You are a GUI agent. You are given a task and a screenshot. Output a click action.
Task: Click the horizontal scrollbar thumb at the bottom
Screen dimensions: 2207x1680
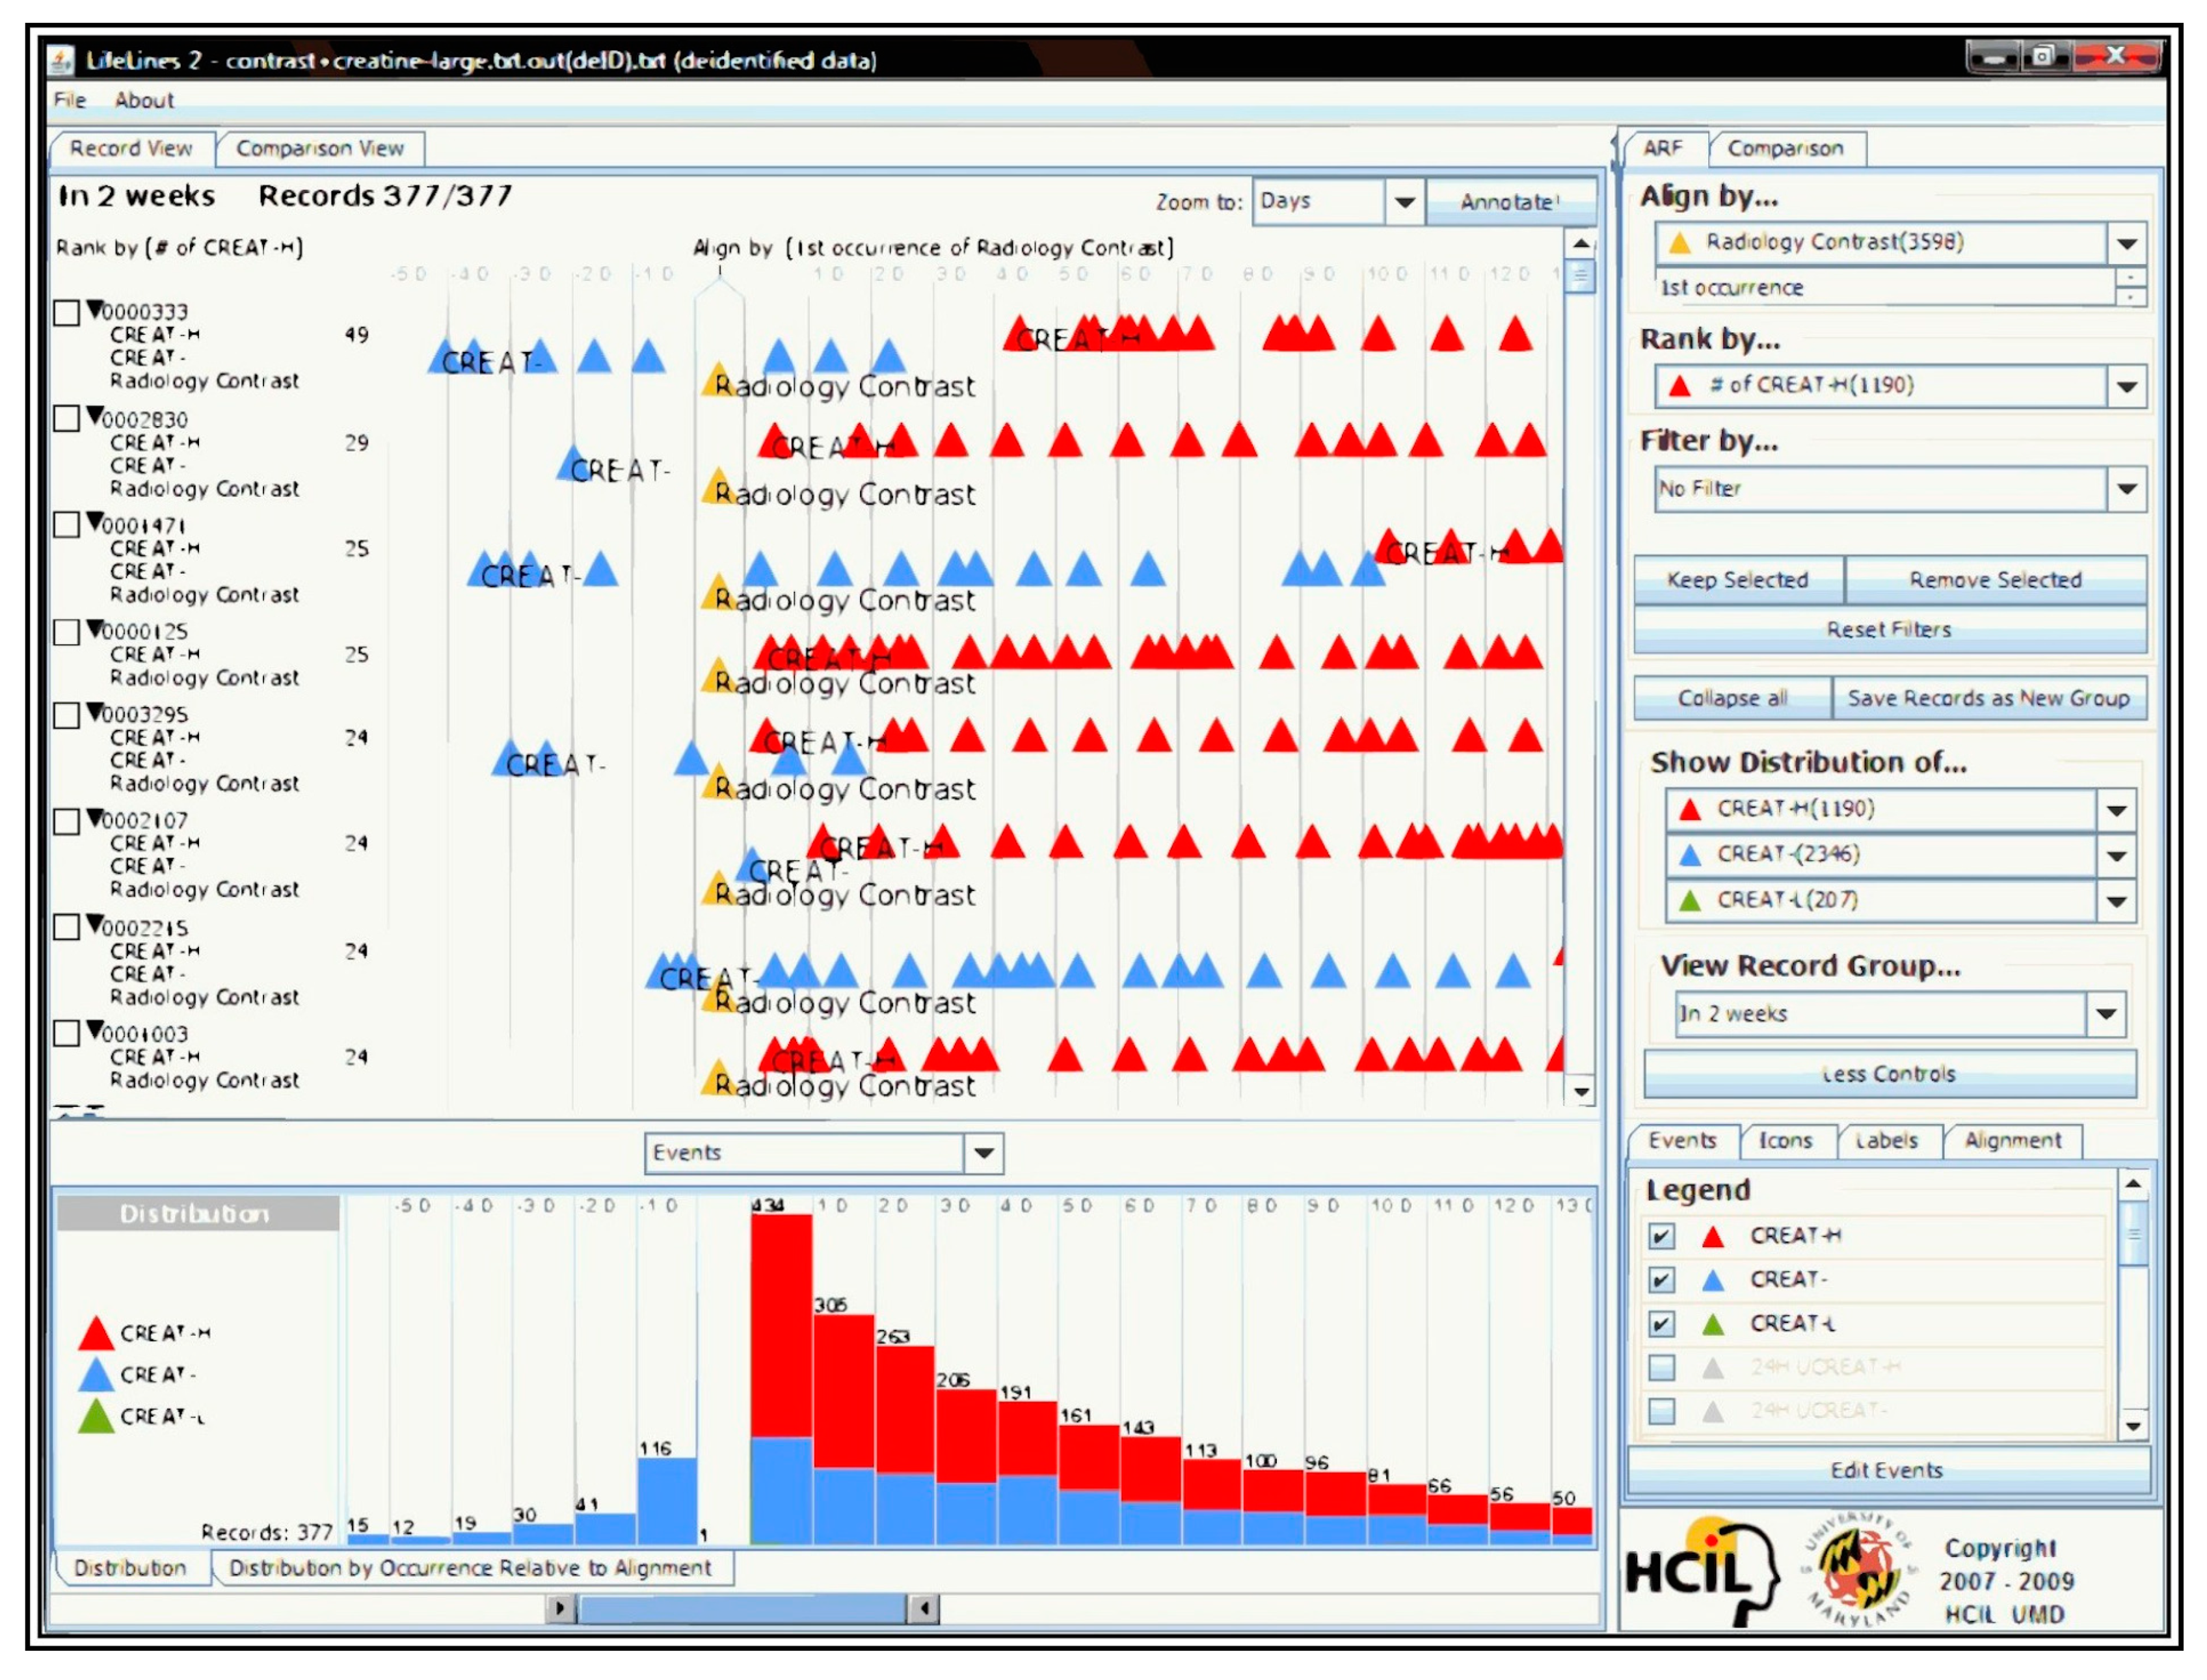point(742,1609)
